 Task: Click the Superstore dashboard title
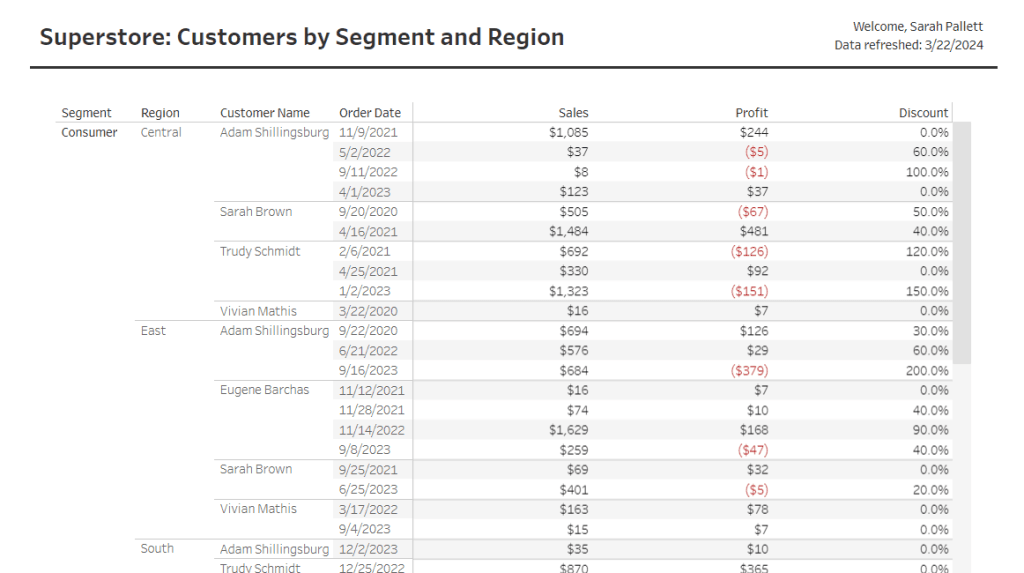[x=302, y=37]
